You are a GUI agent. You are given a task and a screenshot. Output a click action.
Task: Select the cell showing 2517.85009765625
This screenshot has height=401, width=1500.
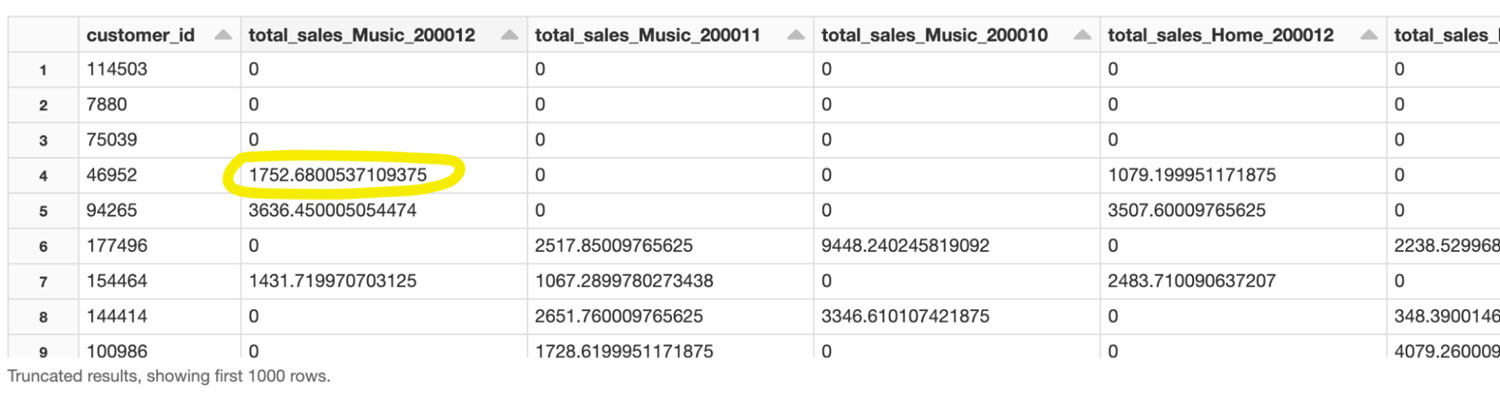614,246
